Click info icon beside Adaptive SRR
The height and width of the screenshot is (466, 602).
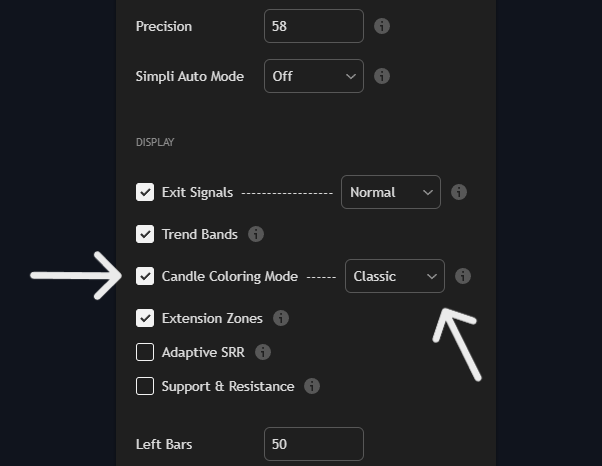263,352
